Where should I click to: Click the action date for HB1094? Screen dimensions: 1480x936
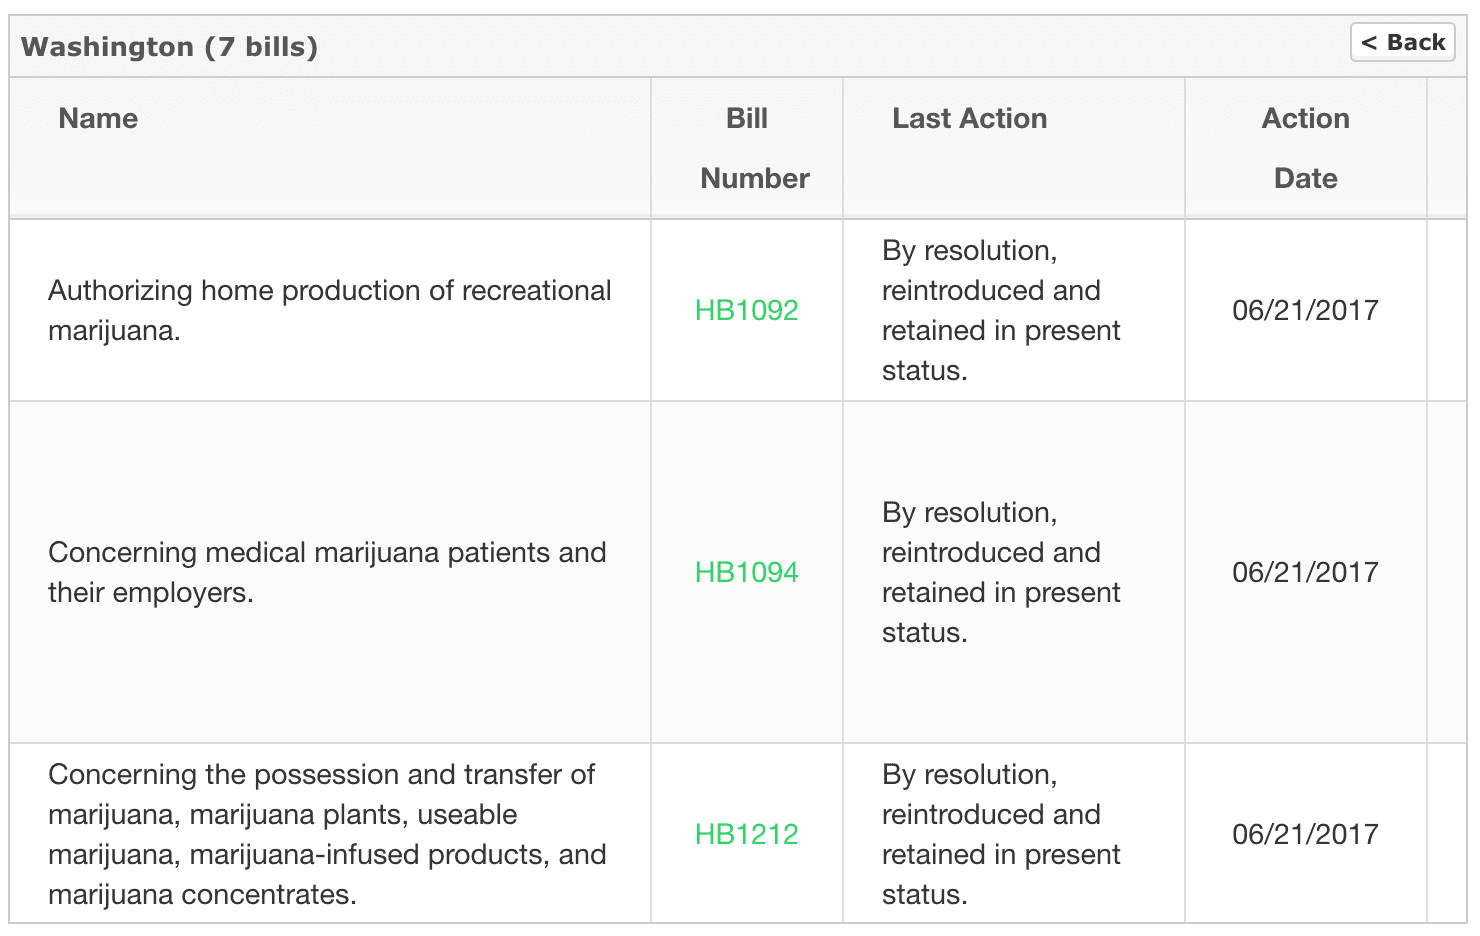click(1305, 572)
